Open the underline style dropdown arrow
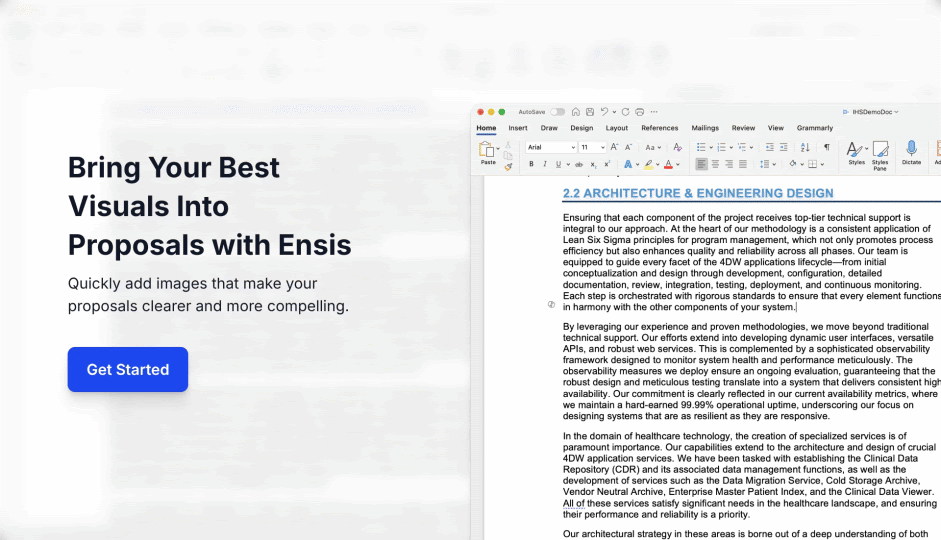This screenshot has height=540, width=941. click(568, 164)
